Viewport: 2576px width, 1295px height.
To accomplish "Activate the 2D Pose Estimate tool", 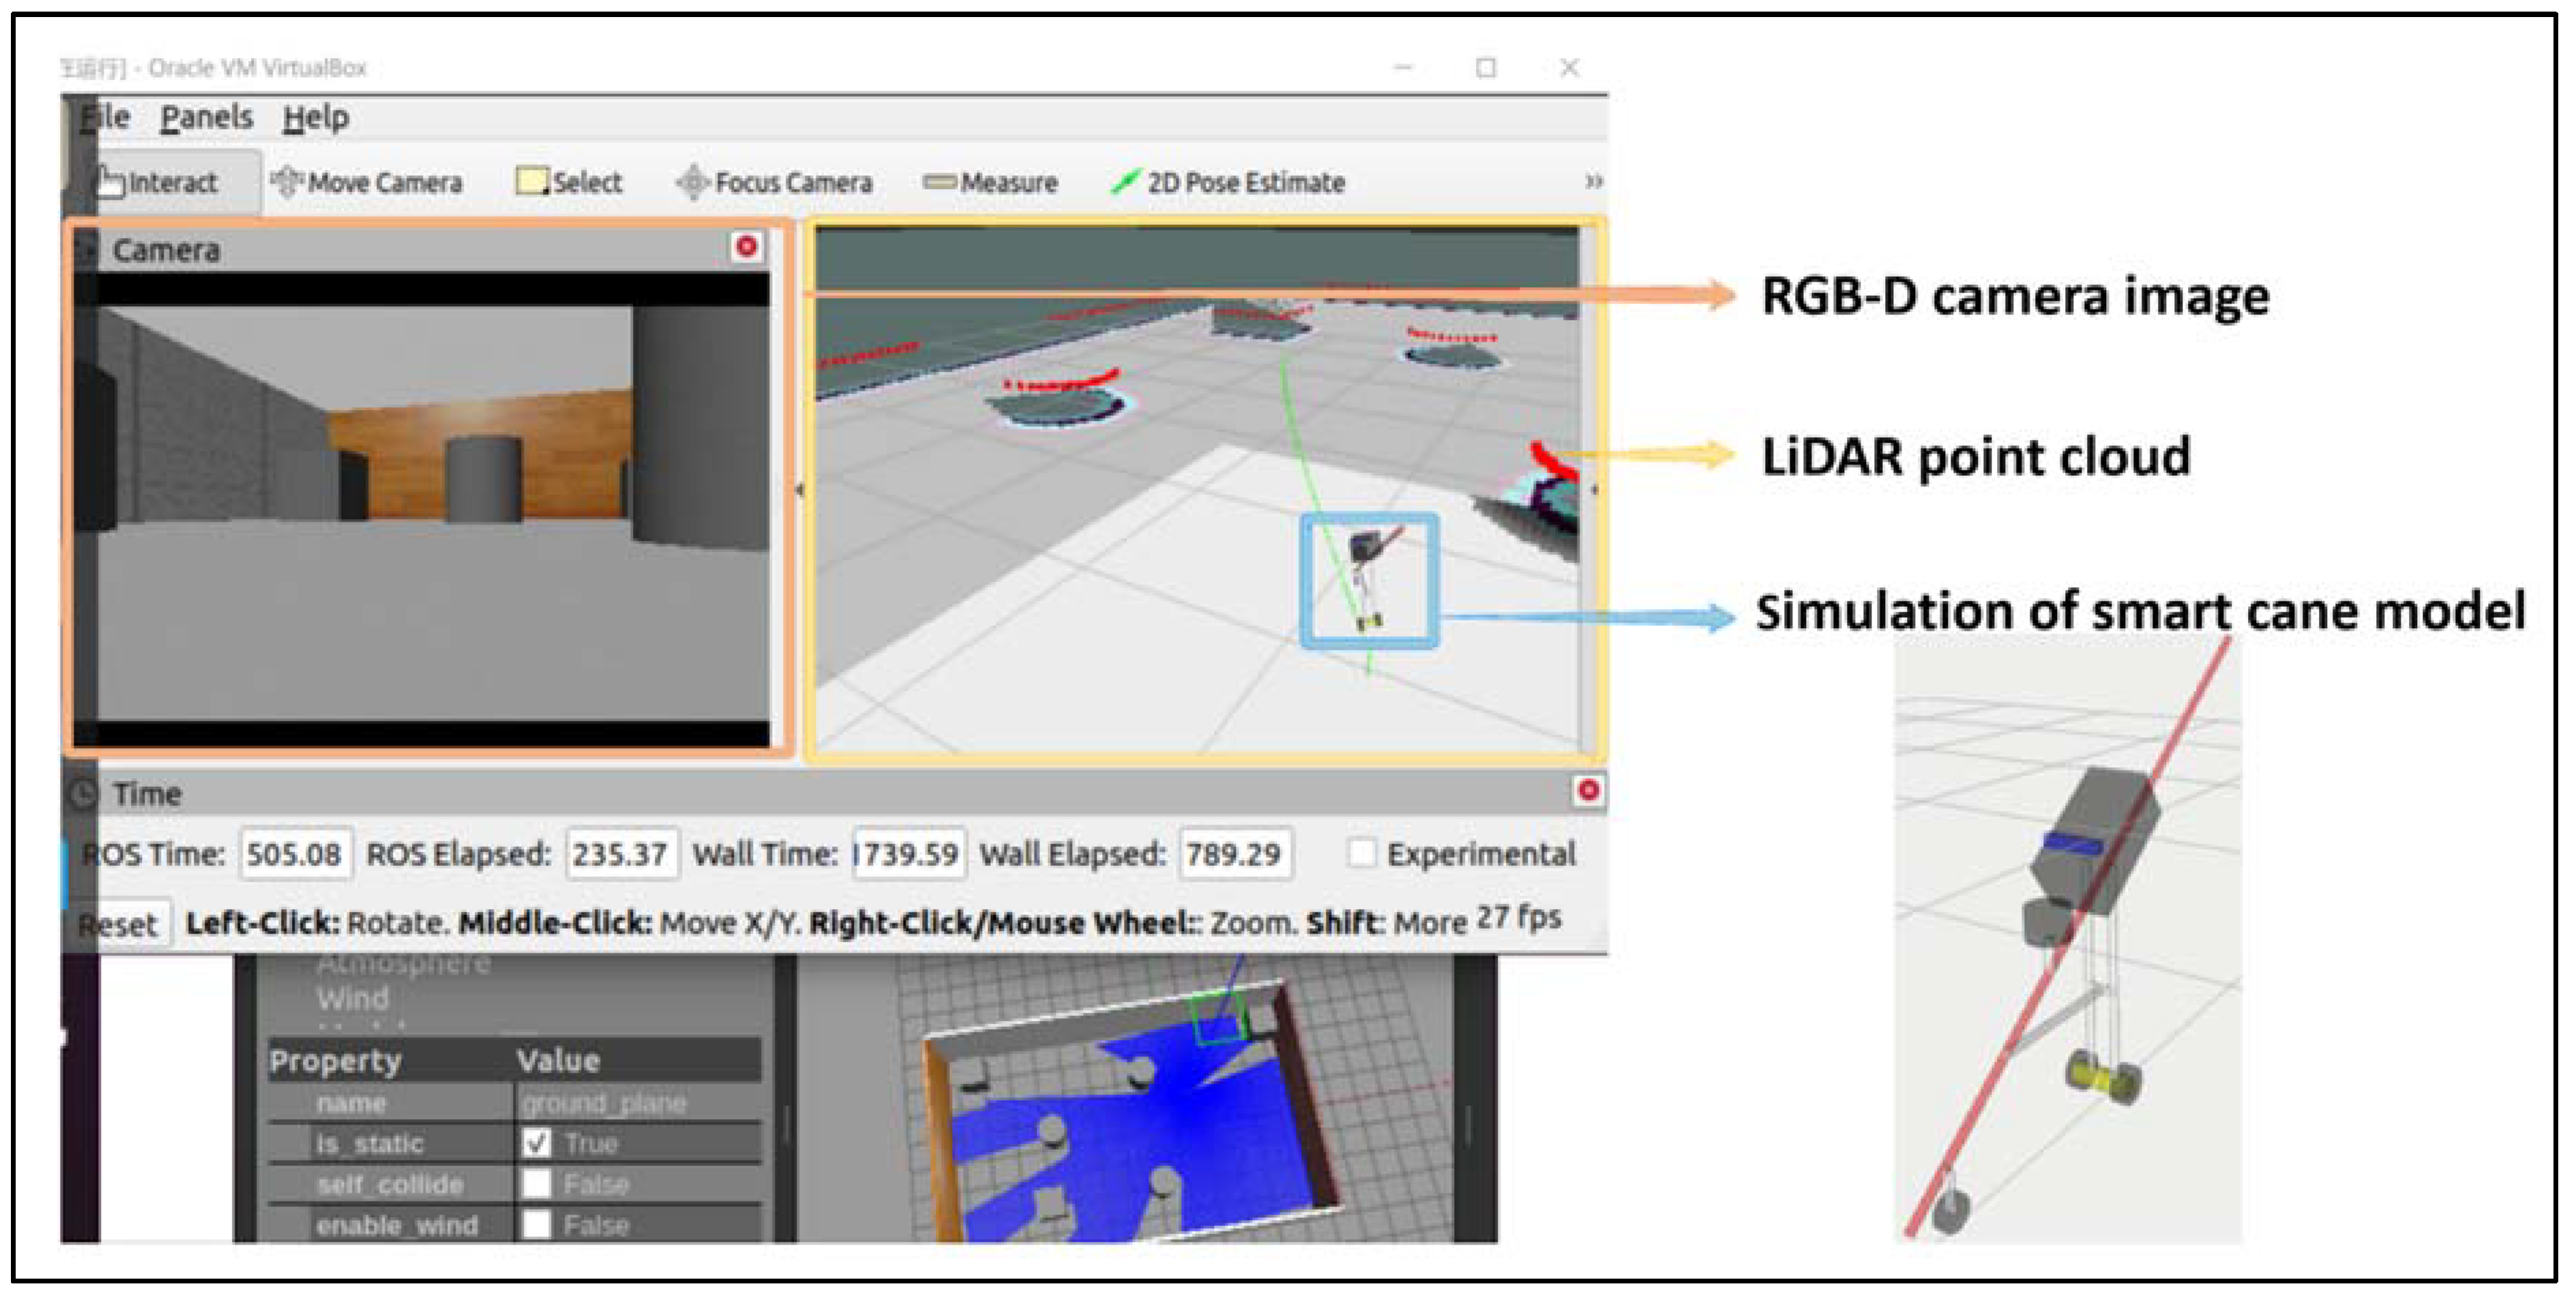I will (1228, 183).
